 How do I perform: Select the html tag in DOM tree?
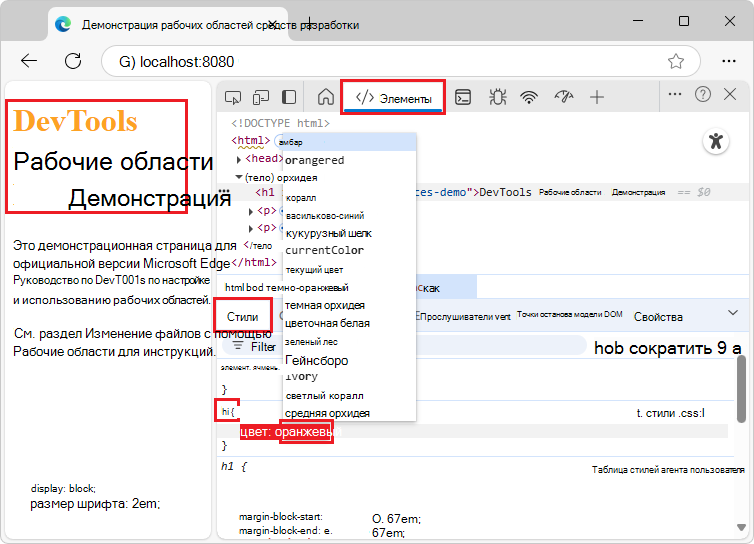pyautogui.click(x=251, y=140)
